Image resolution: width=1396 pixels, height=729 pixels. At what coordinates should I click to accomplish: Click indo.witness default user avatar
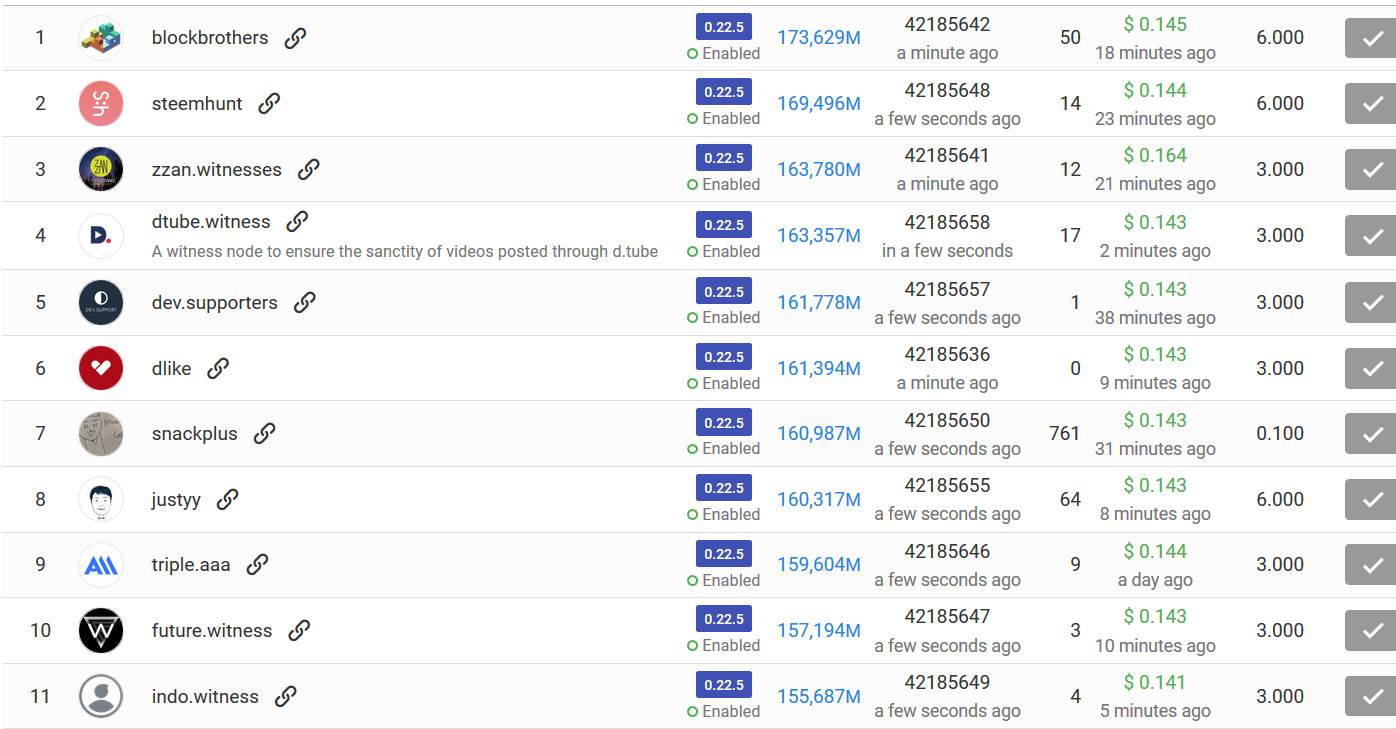(101, 696)
